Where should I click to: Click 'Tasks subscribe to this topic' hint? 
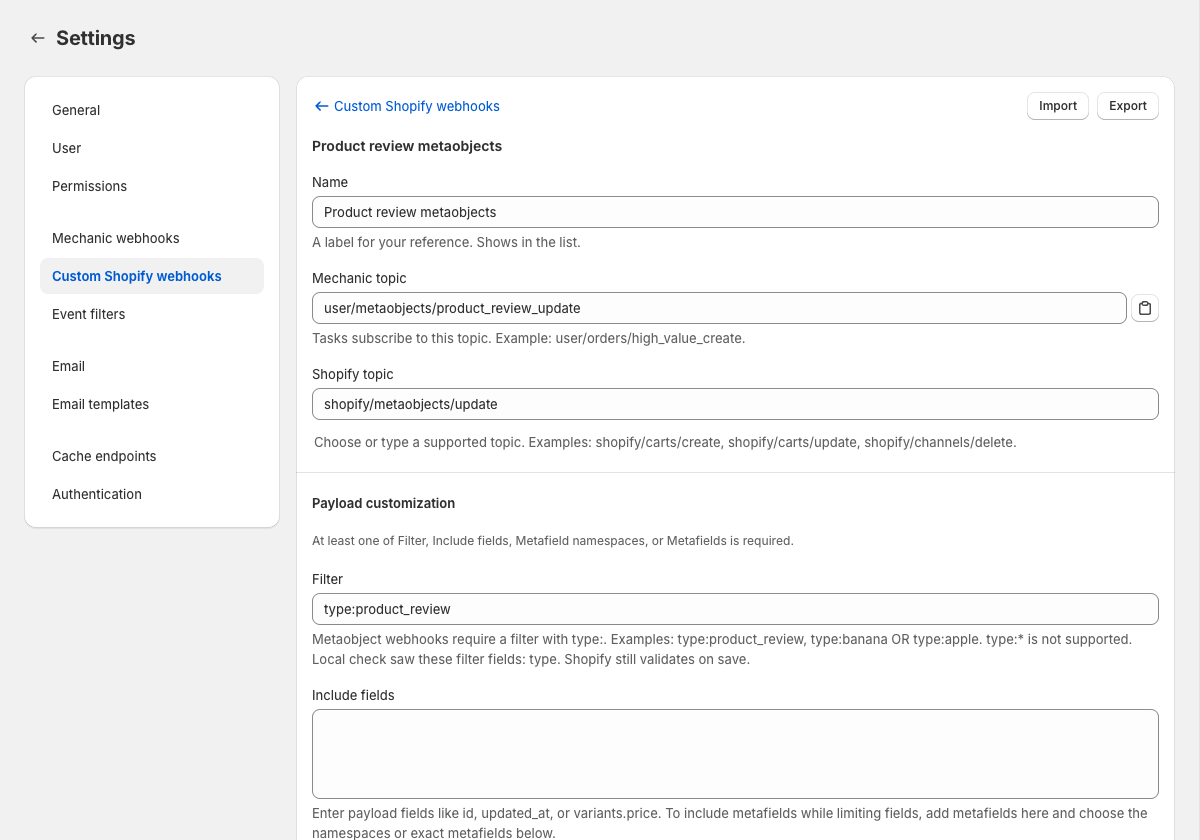point(528,338)
